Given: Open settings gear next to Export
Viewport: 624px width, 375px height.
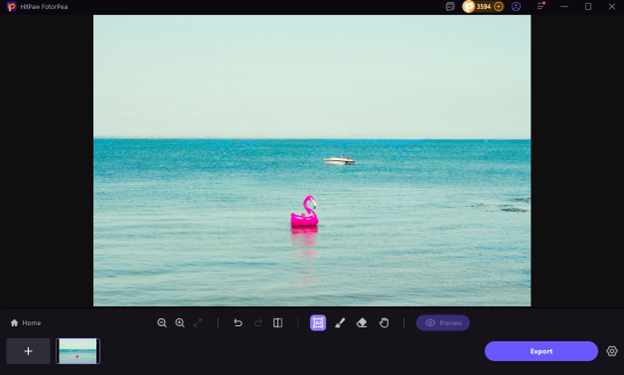Looking at the screenshot, I should coord(612,351).
